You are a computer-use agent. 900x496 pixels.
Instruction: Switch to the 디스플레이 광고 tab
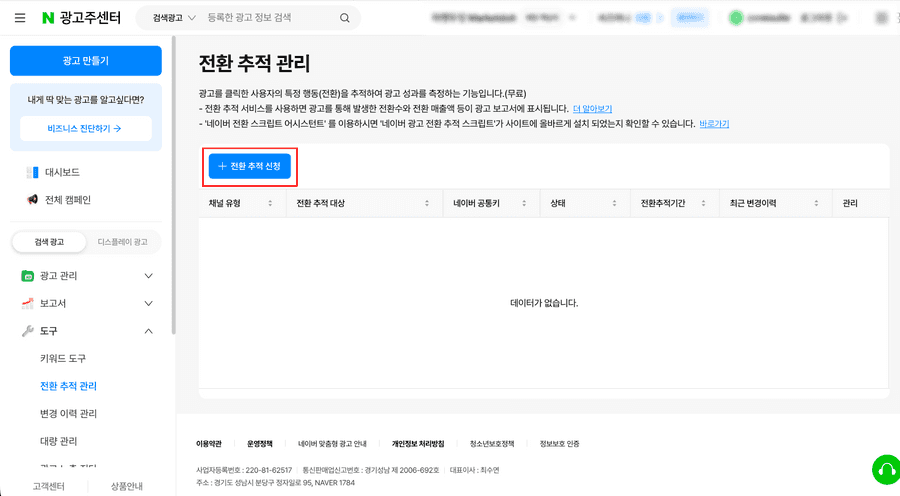point(122,242)
